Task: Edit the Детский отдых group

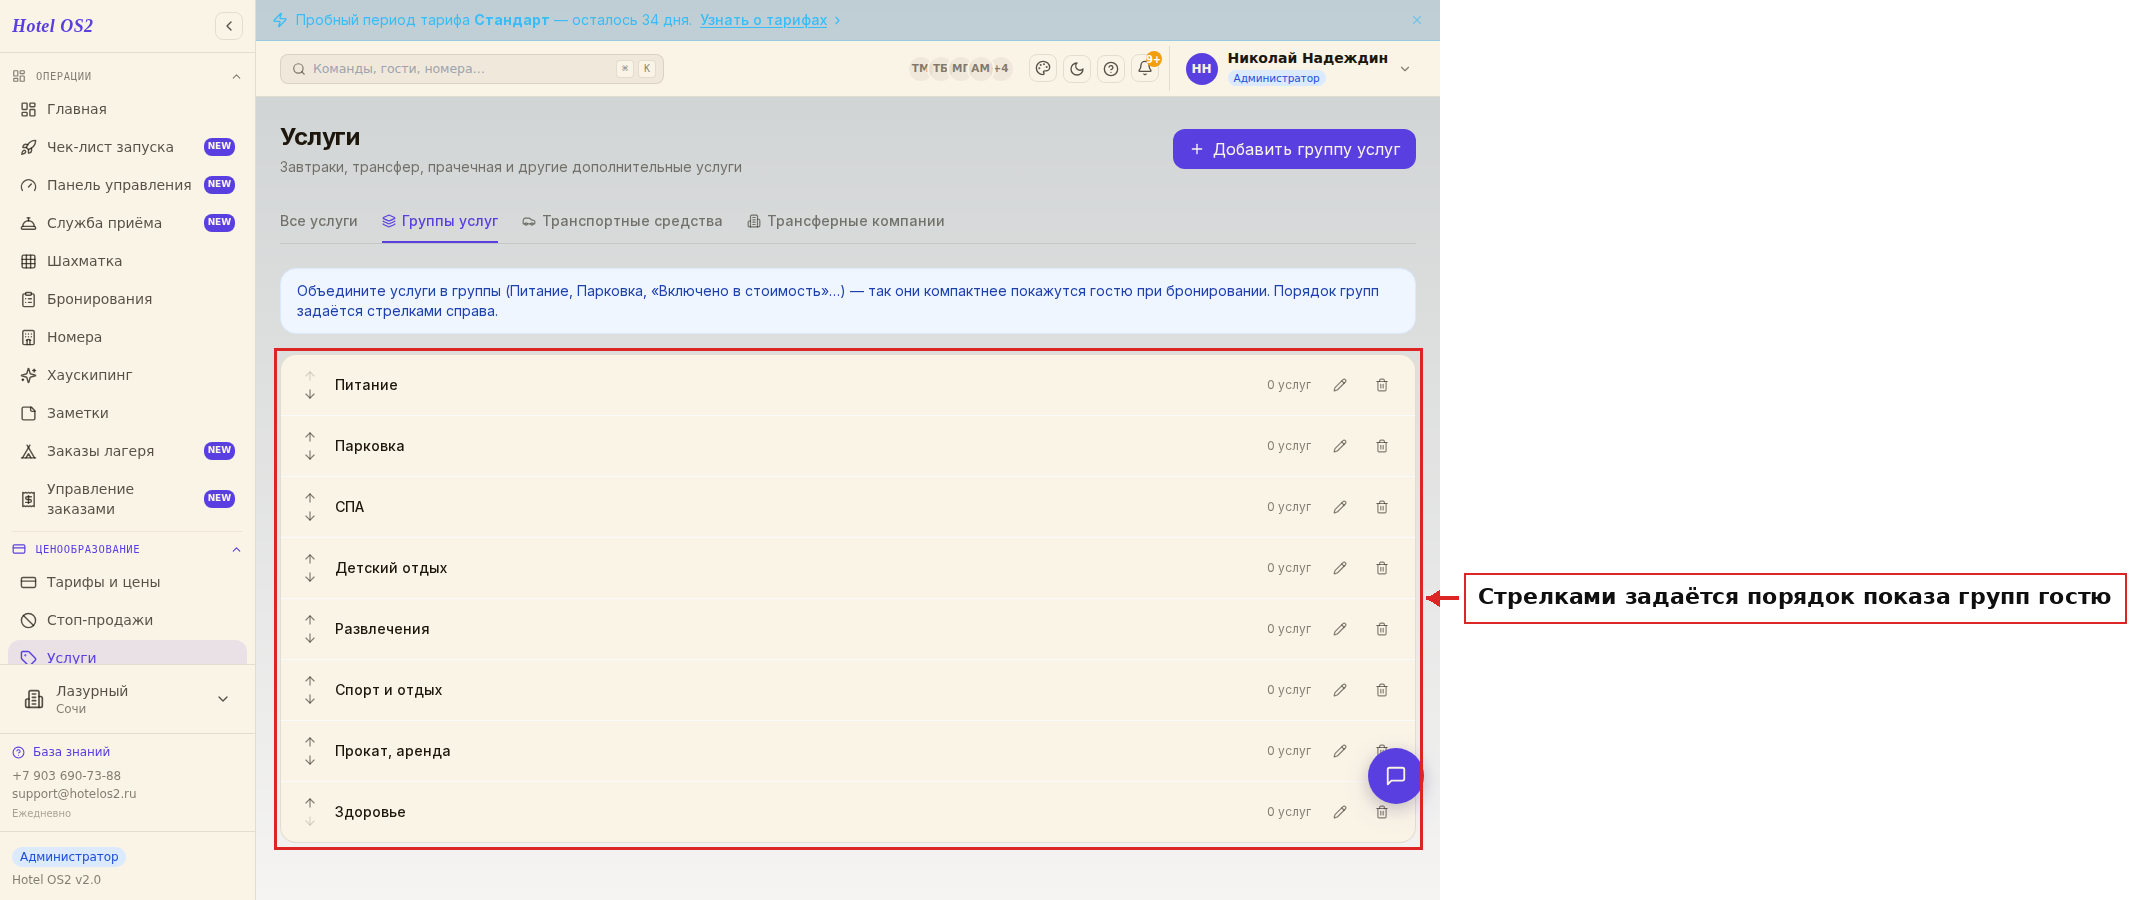Action: [1340, 568]
